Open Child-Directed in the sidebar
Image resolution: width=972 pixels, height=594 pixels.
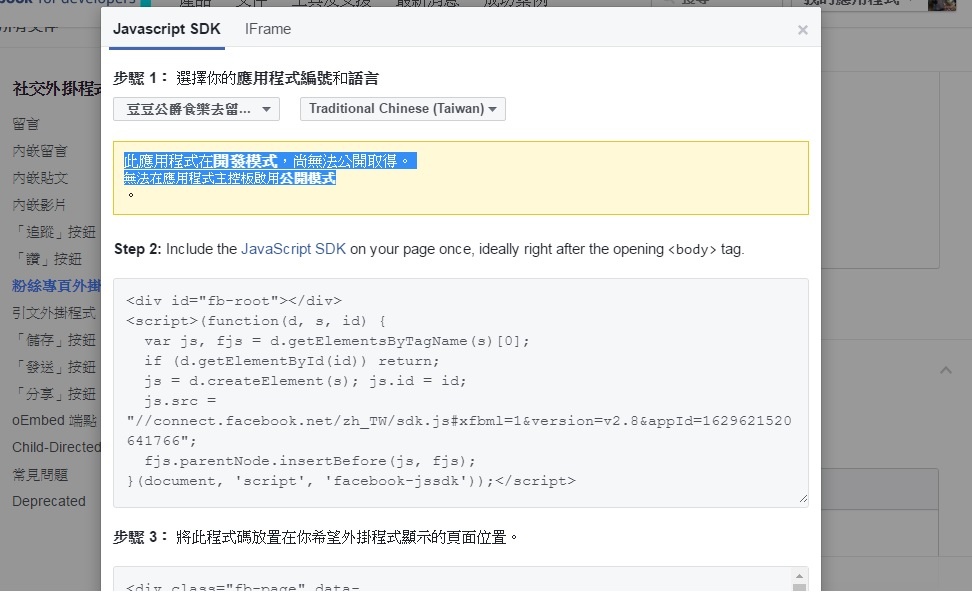point(56,448)
